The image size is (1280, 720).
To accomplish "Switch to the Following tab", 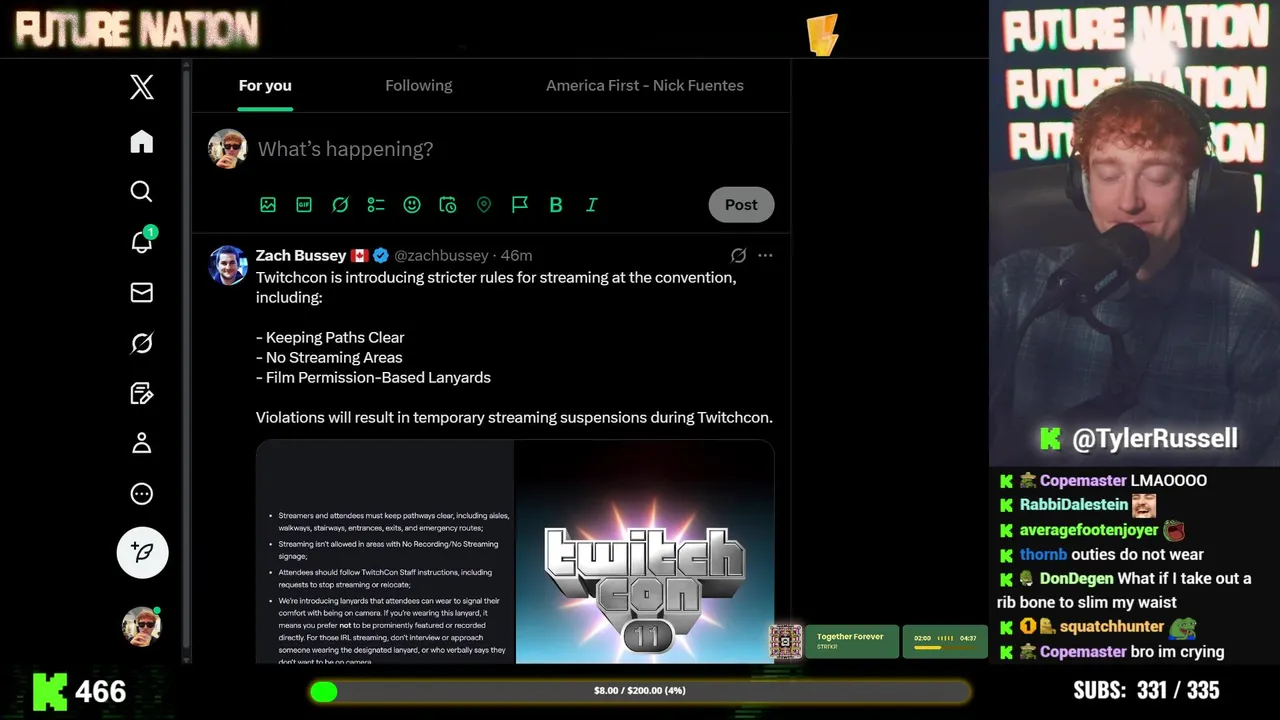I will pos(419,86).
